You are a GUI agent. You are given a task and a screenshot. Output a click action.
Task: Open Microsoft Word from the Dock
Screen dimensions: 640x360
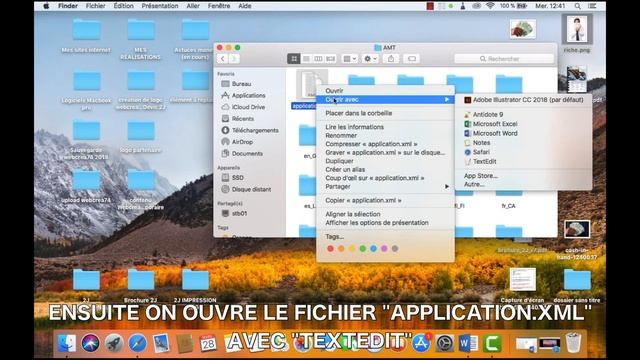tap(468, 343)
